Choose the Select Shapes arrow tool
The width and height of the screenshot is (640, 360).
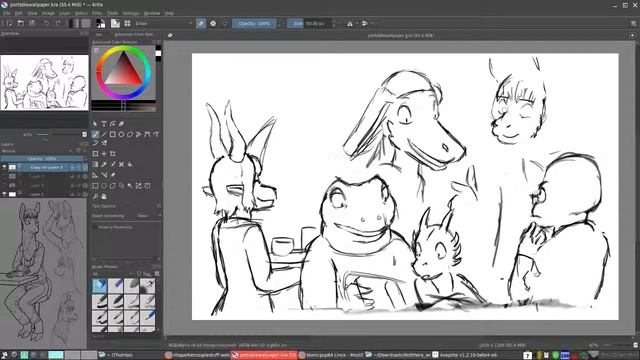coord(95,124)
